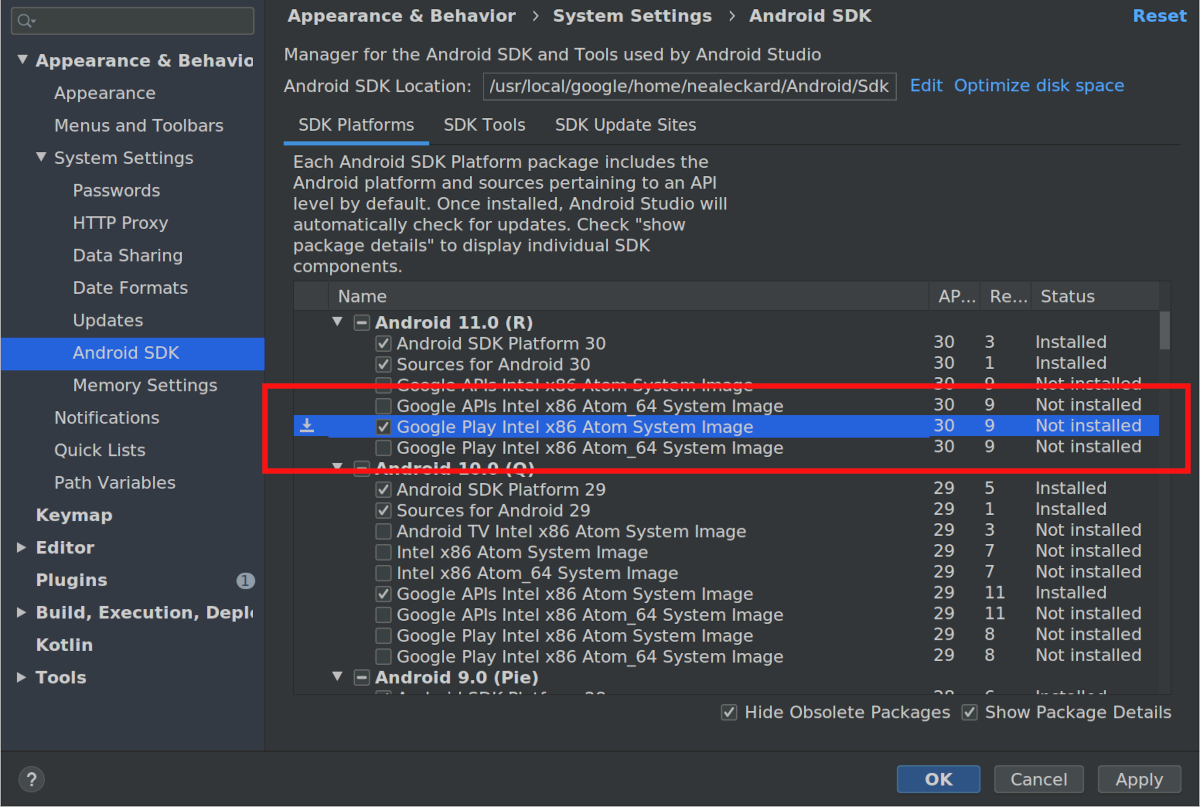Click the download icon beside the selected system image
This screenshot has width=1200, height=807.
308,424
